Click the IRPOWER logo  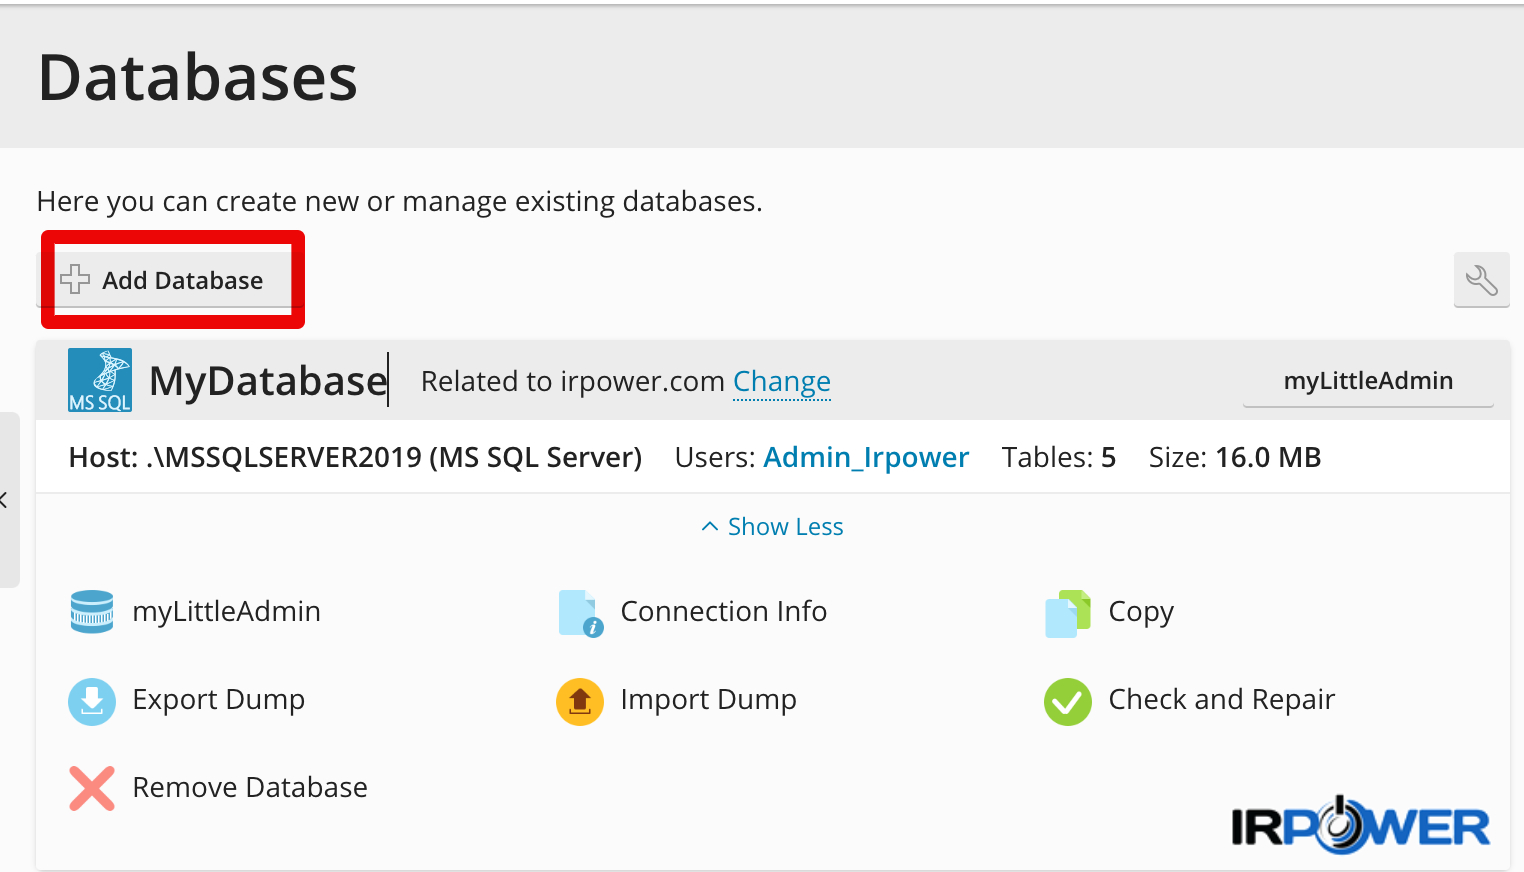pyautogui.click(x=1361, y=826)
